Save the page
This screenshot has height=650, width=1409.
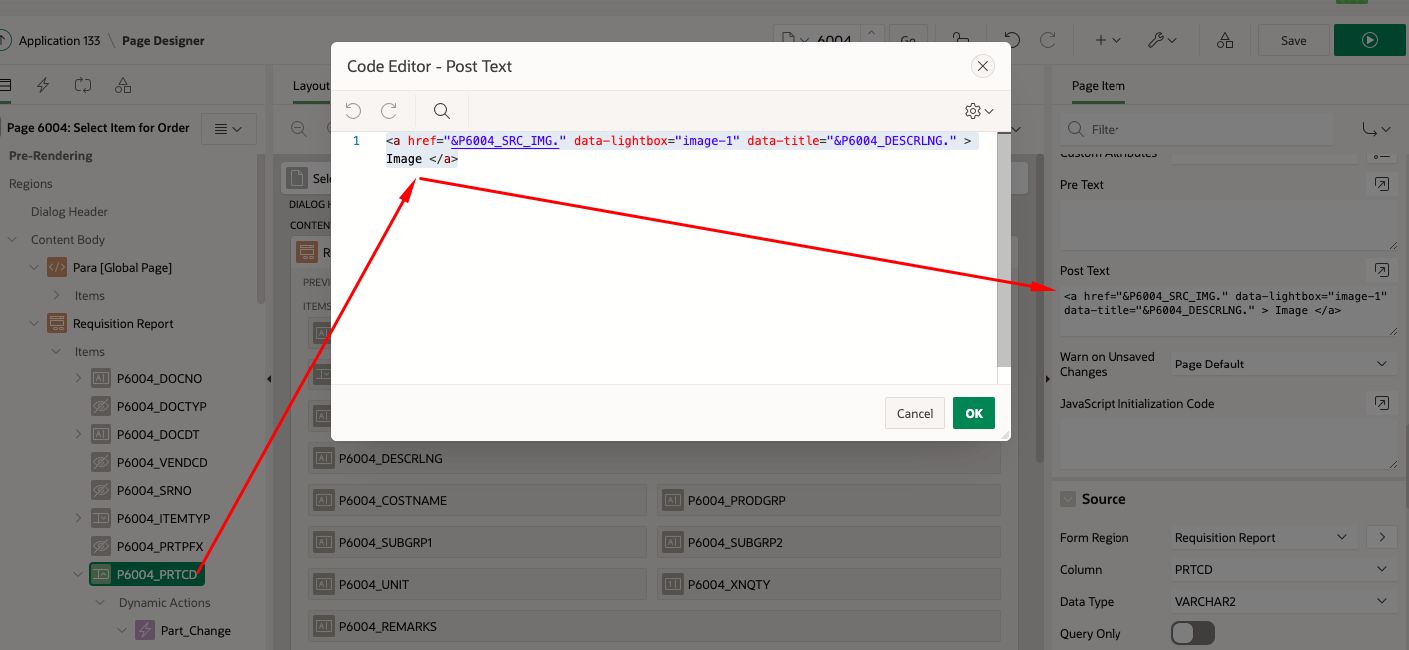click(x=1293, y=41)
